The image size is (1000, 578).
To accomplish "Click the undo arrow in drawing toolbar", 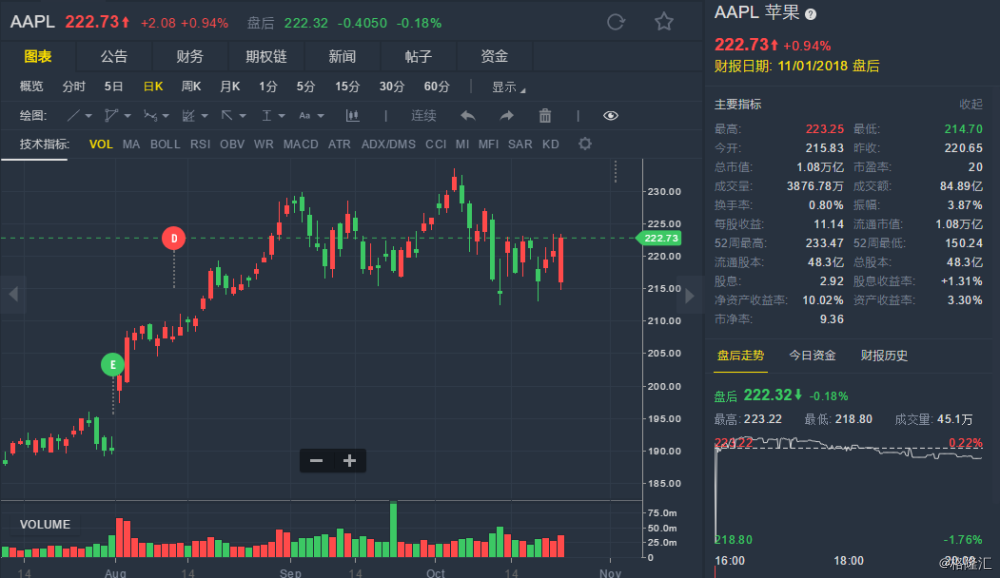I will (x=467, y=116).
